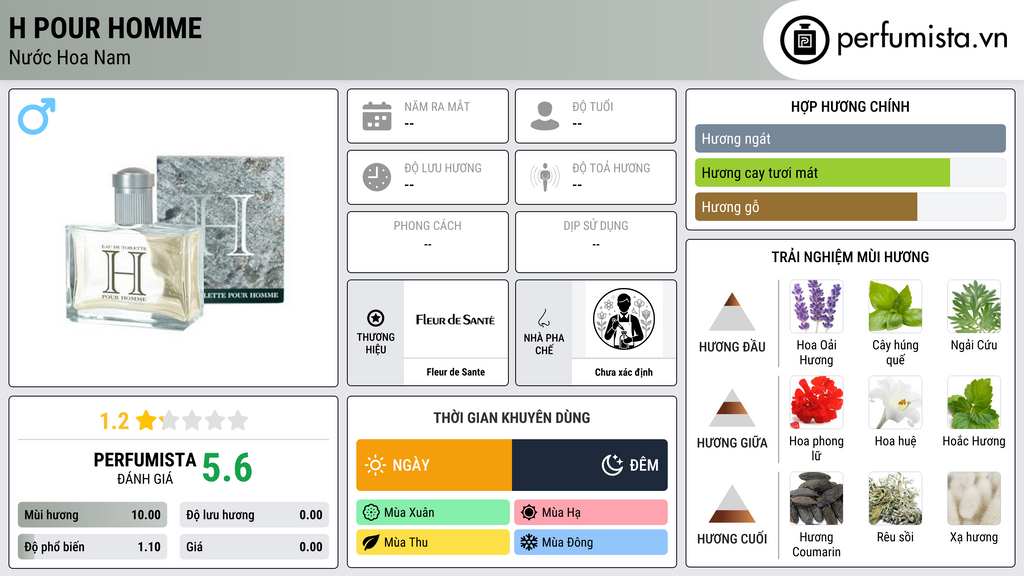
Task: Open the Rêu sồi oakmoss image
Action: pyautogui.click(x=895, y=498)
